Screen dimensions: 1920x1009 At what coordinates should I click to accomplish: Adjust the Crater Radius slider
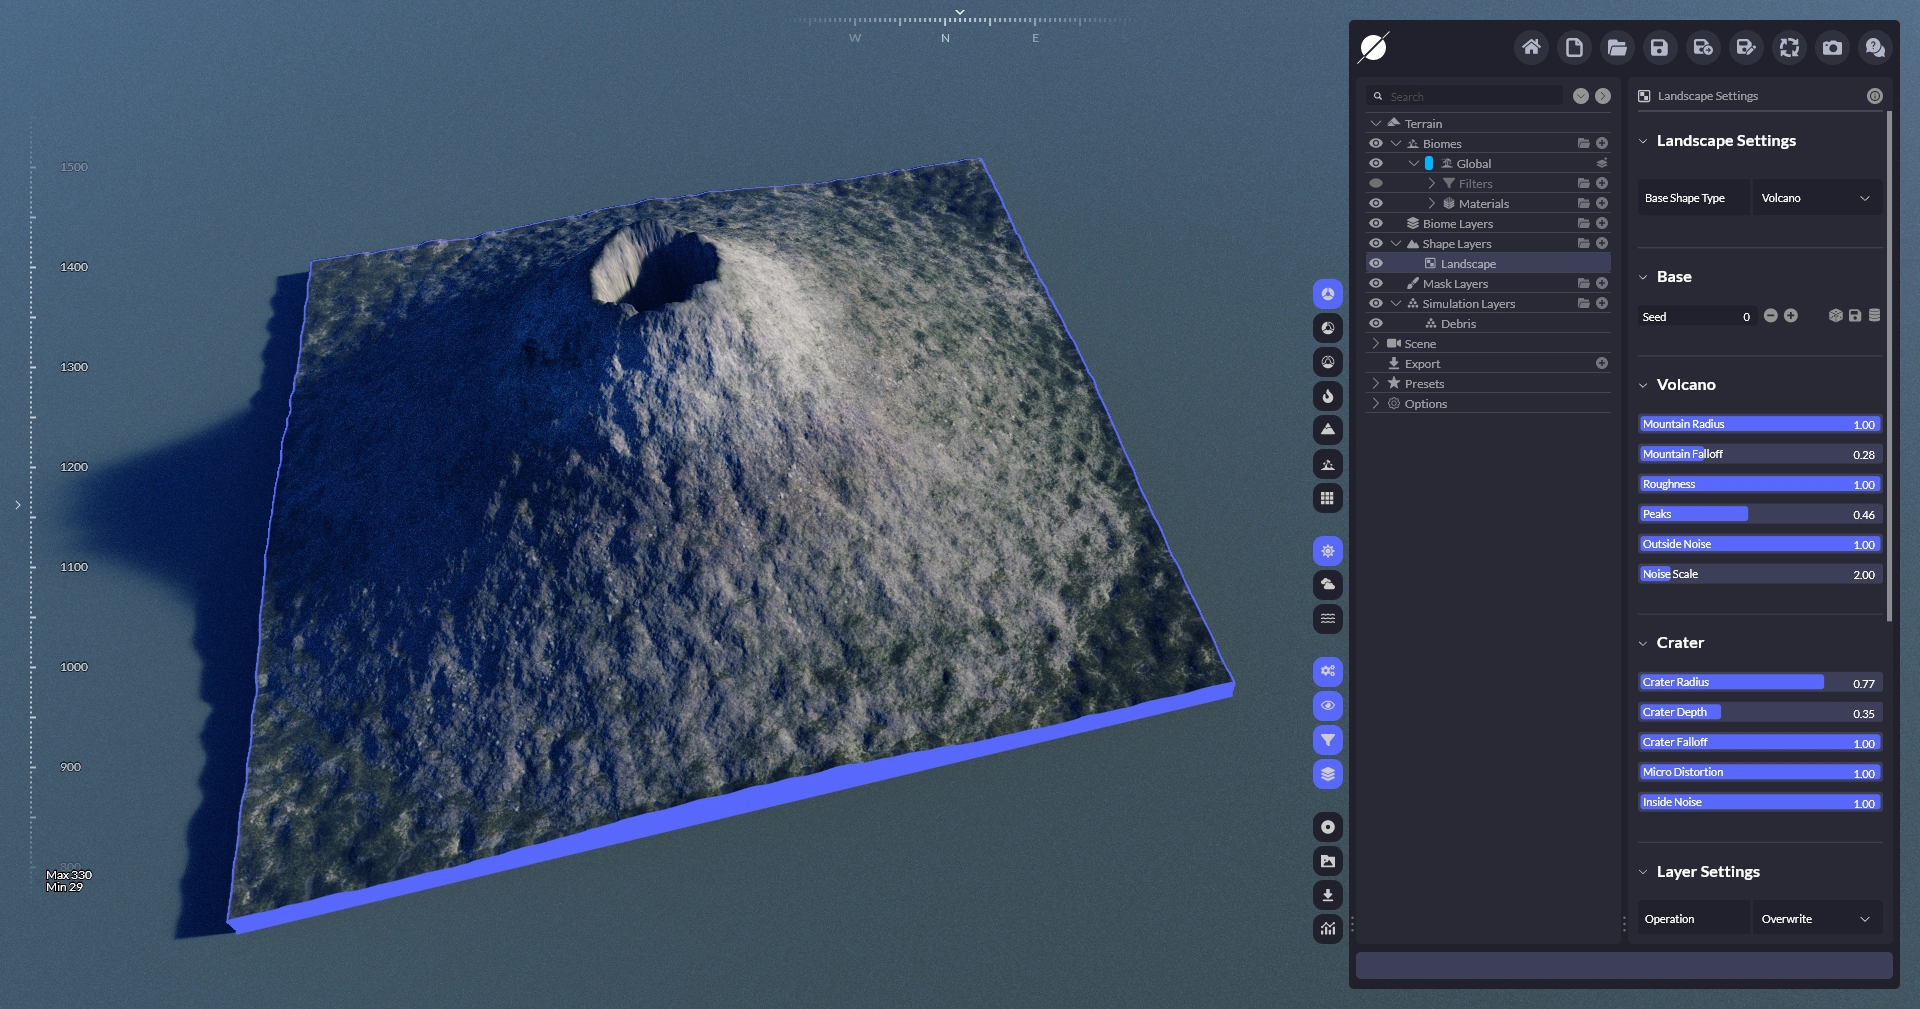click(x=1760, y=682)
